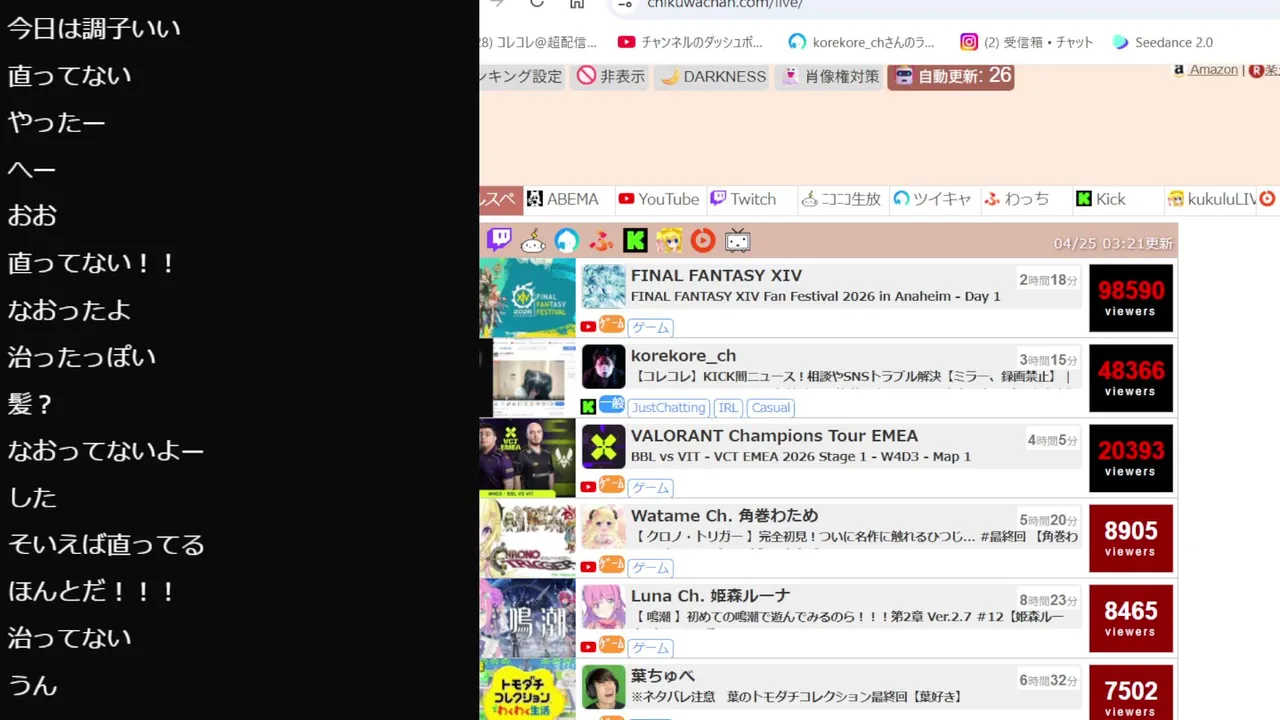Open Watame Ch. channel avatar
The width and height of the screenshot is (1280, 720).
point(604,527)
